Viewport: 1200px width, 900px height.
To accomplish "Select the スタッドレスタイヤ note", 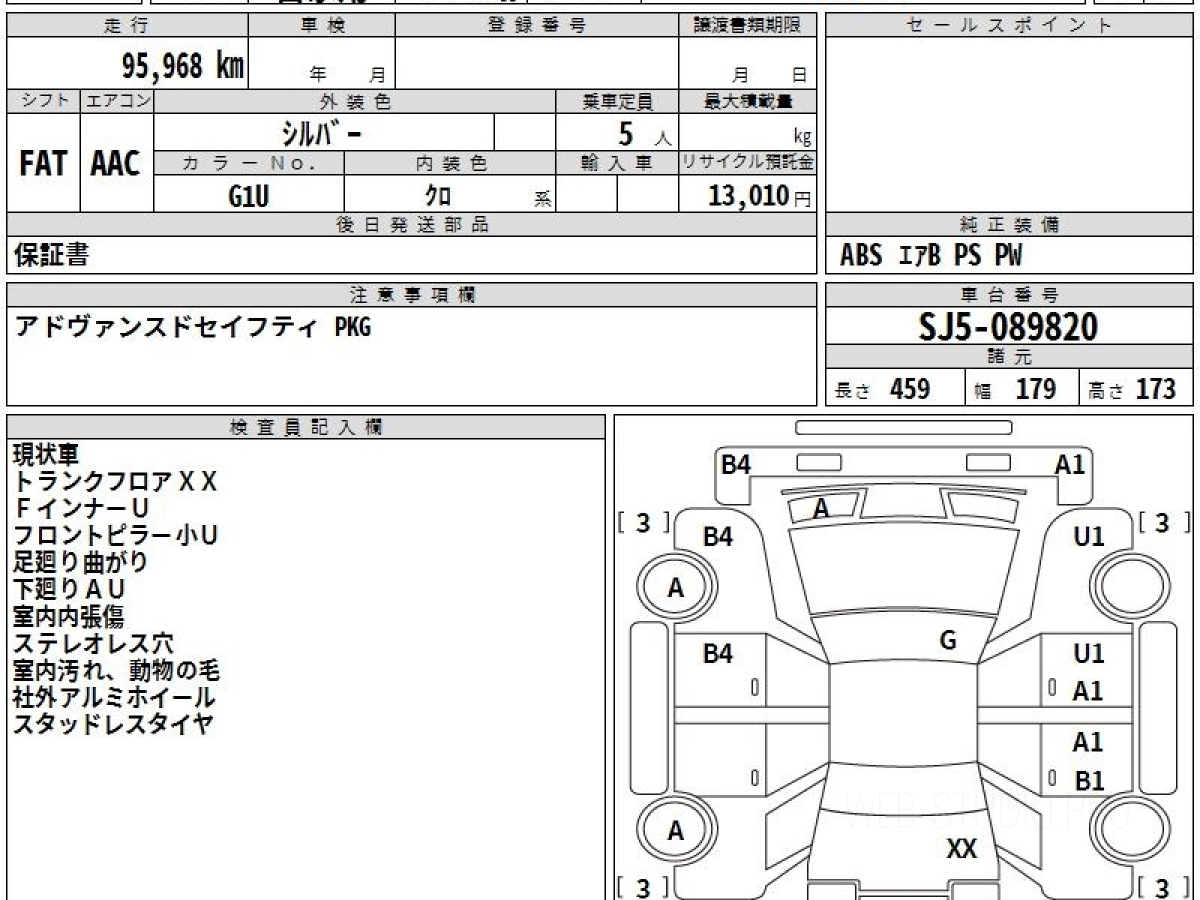I will [114, 725].
